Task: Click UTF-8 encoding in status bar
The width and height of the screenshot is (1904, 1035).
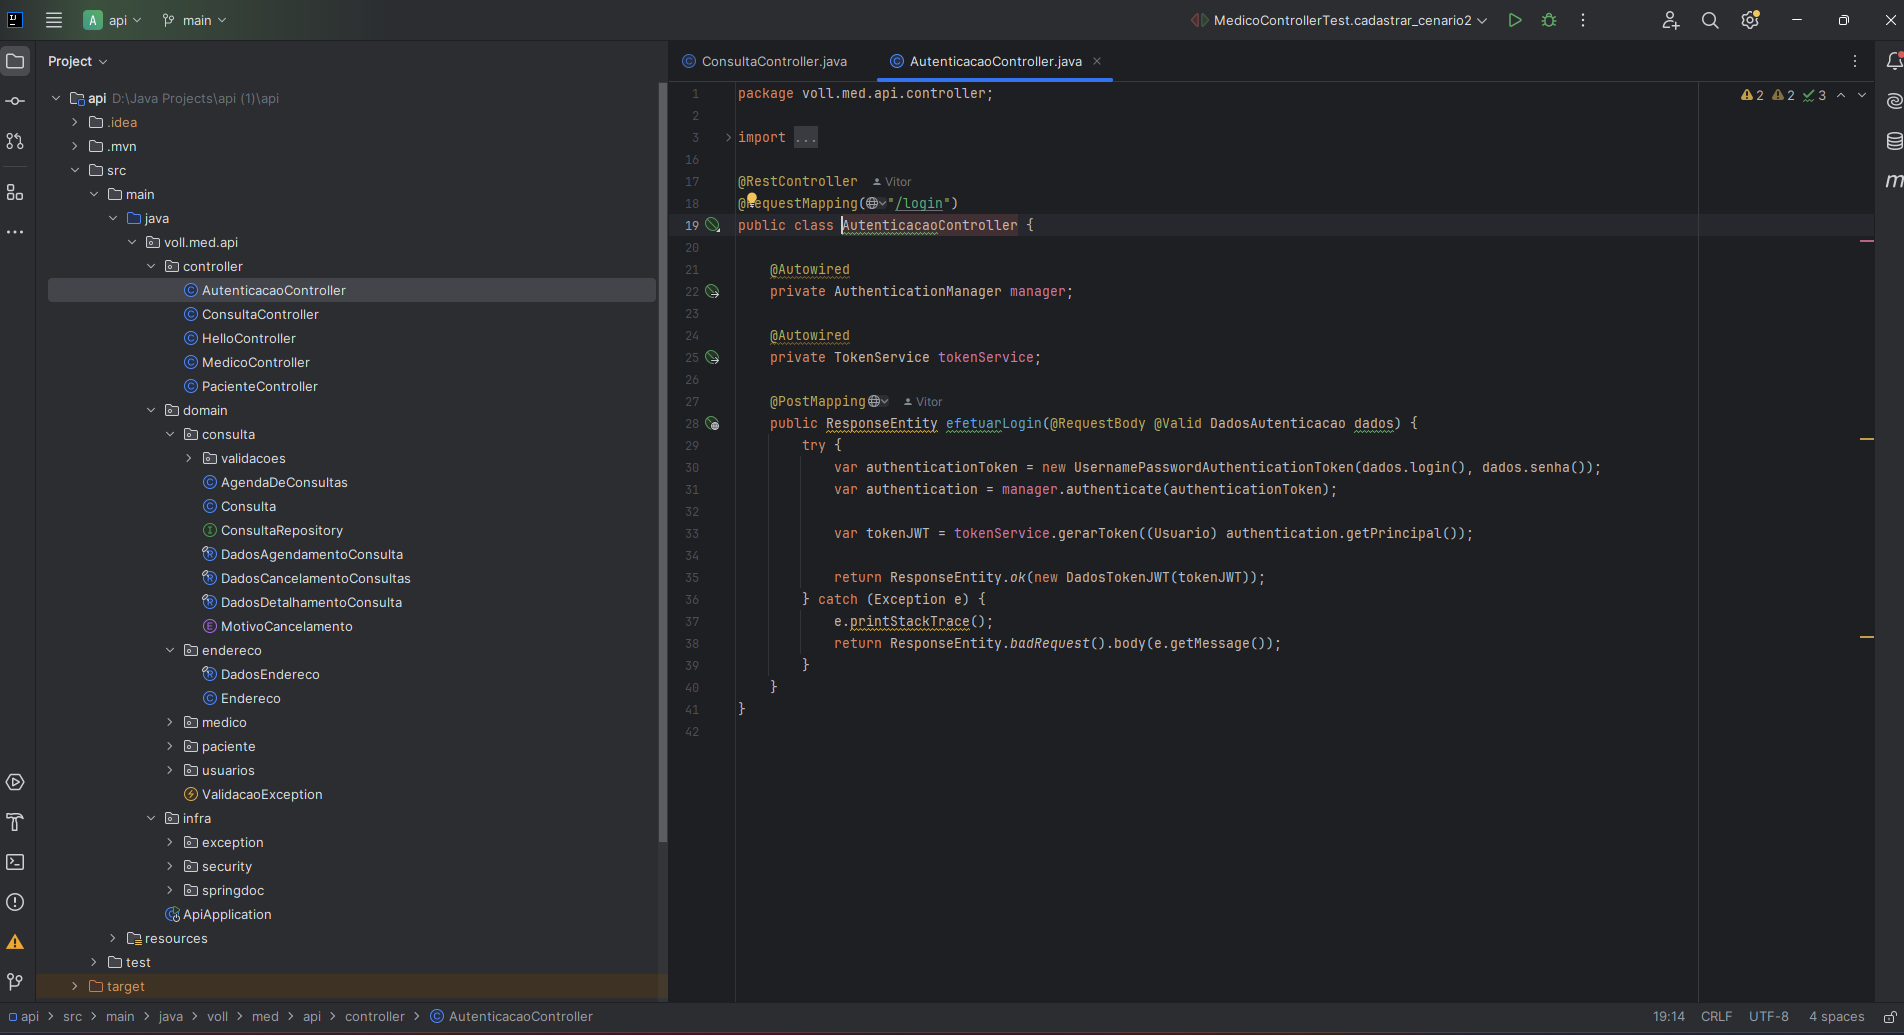Action: (x=1768, y=1017)
